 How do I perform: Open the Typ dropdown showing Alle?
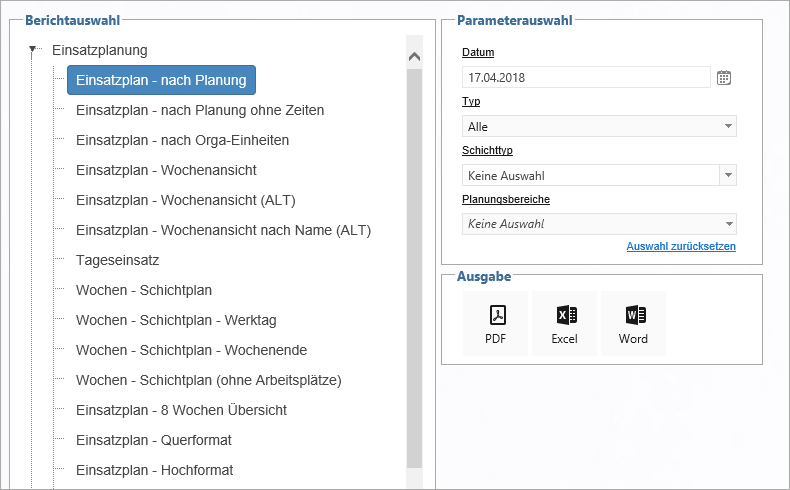click(x=599, y=126)
